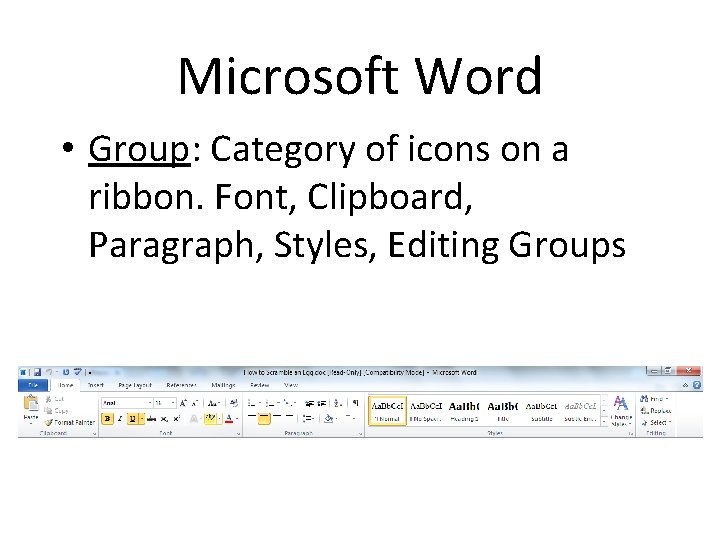Toggle Show/Hide paragraph marks
Viewport: 720px width, 540px height.
(x=355, y=403)
